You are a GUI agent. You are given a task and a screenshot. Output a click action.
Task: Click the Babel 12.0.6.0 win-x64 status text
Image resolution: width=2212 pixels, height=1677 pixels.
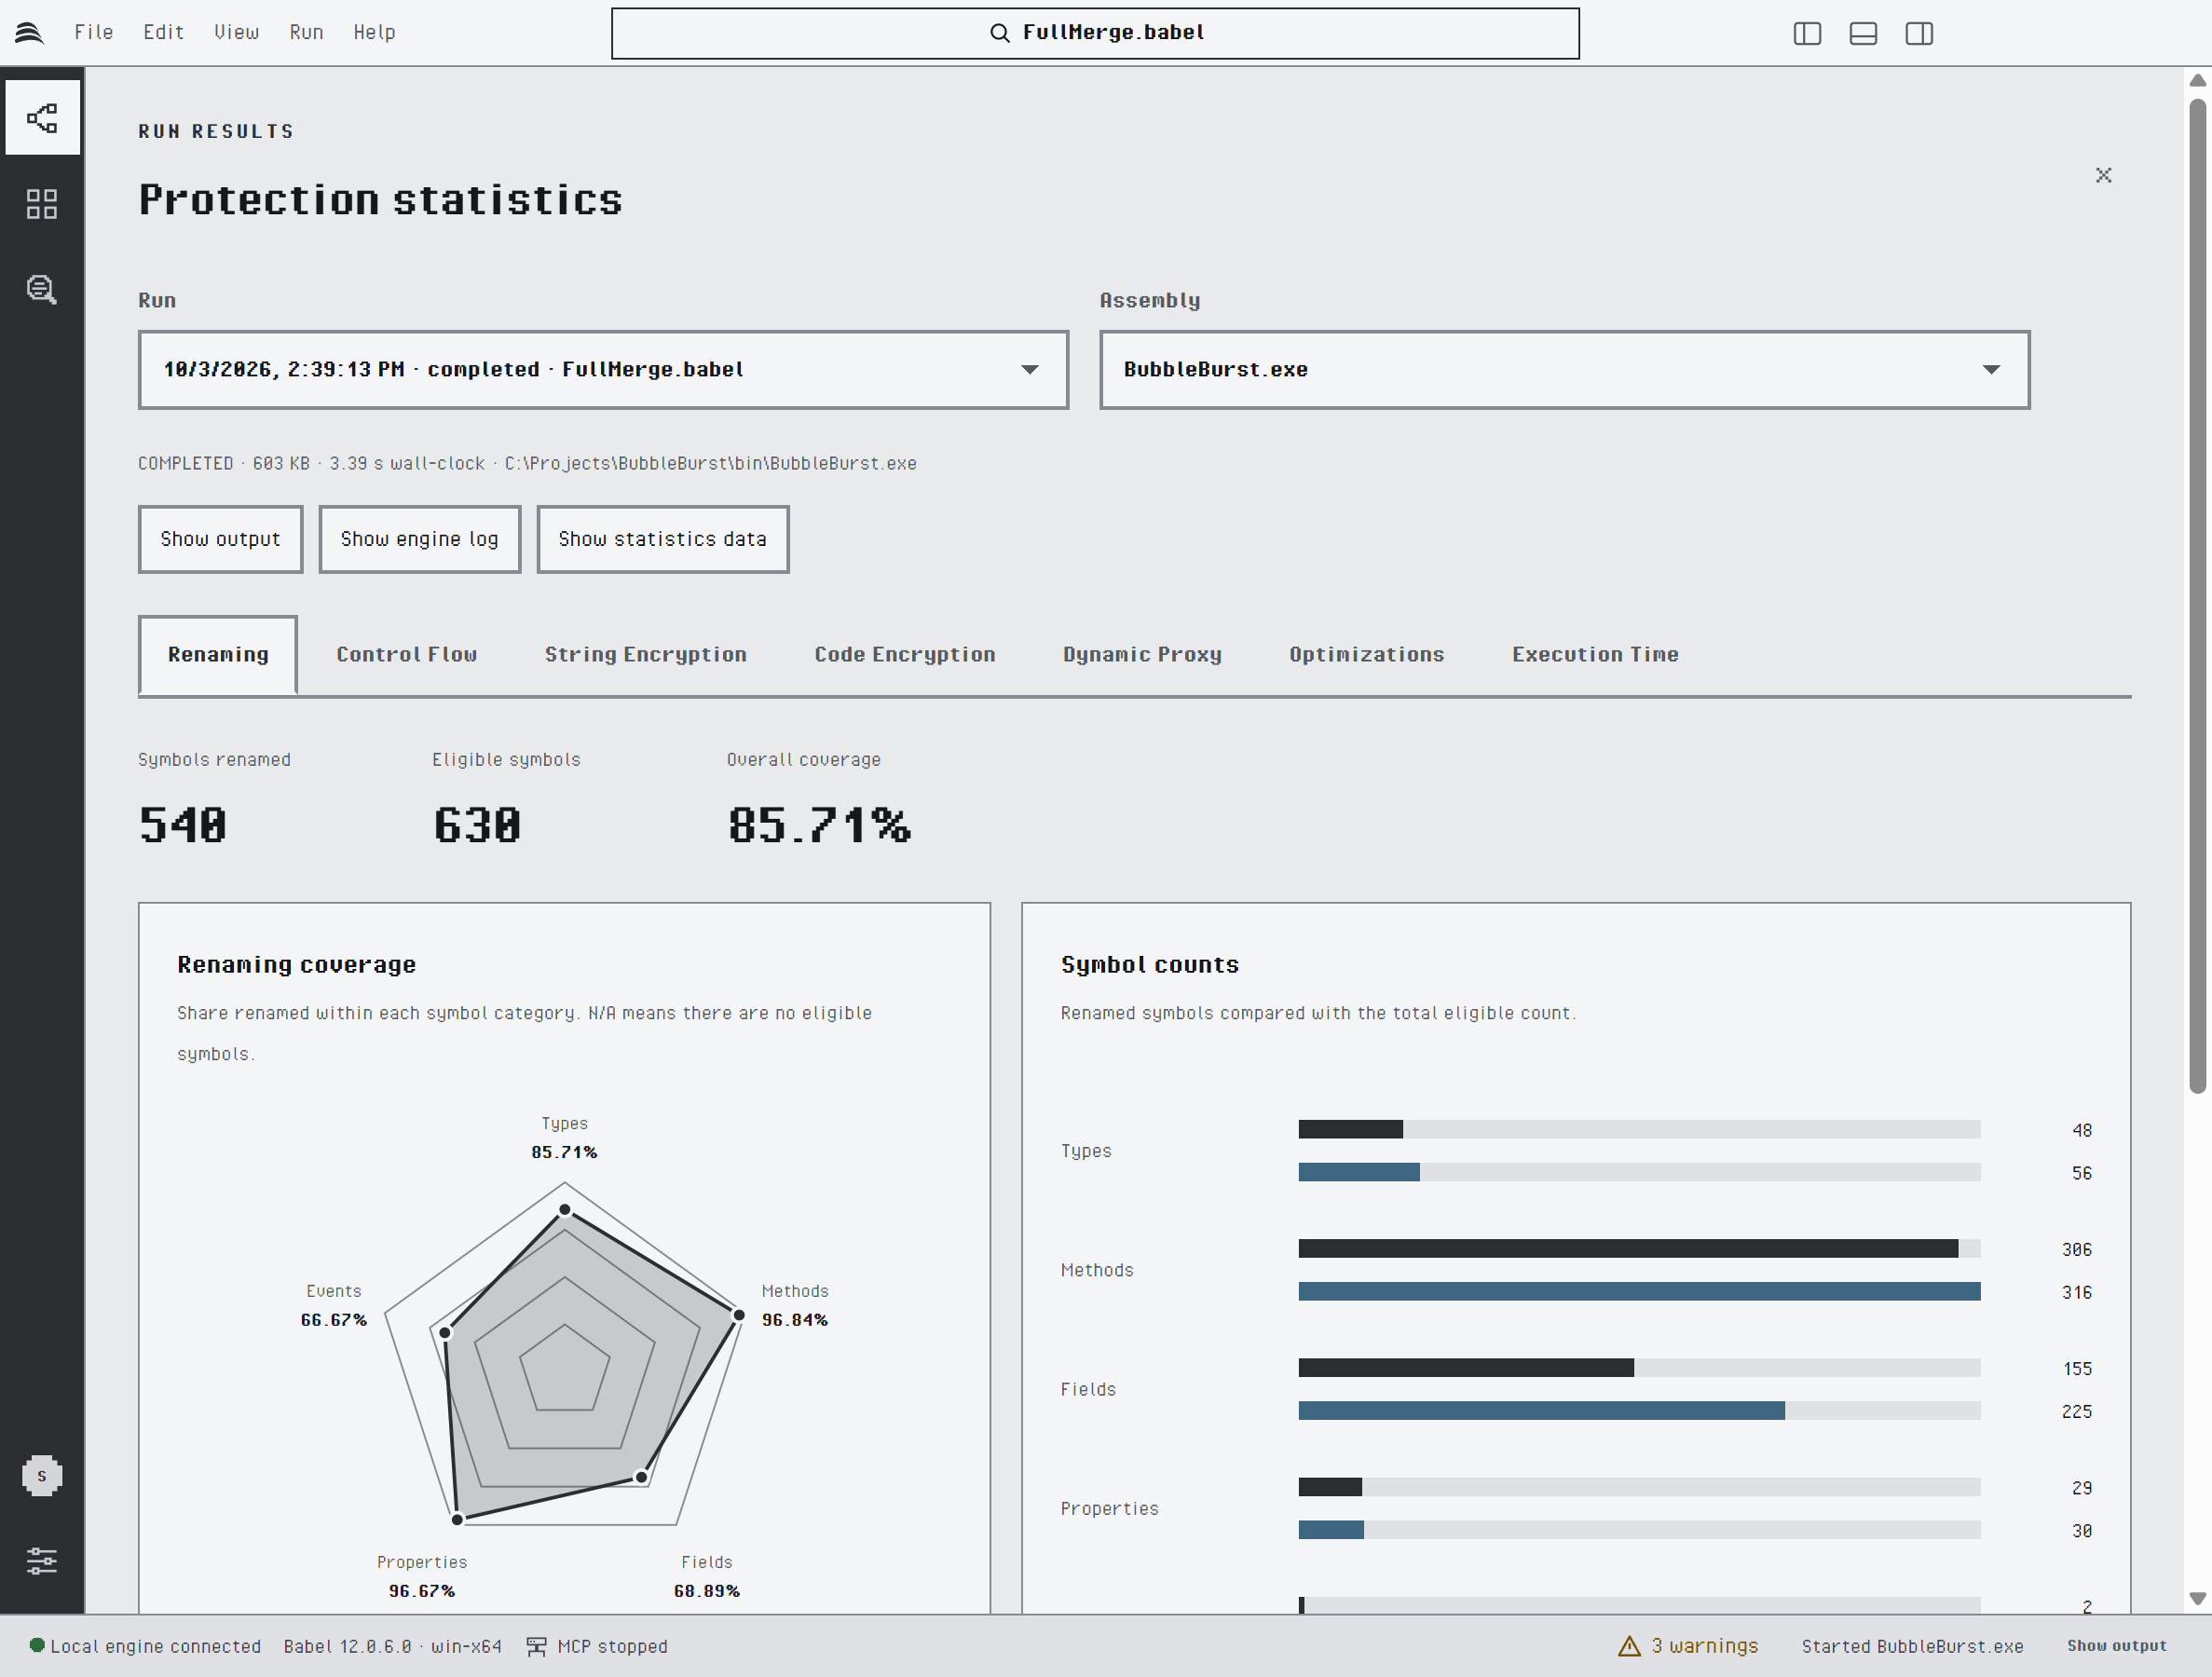(392, 1646)
